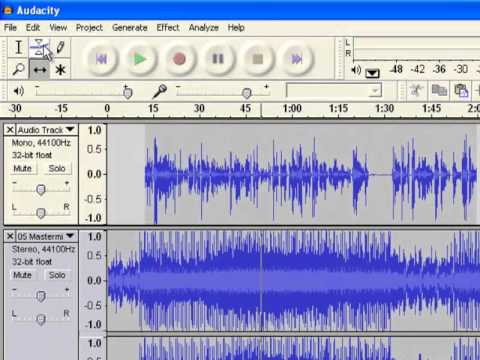The image size is (480, 360).
Task: Select the Time Shift tool
Action: click(39, 69)
